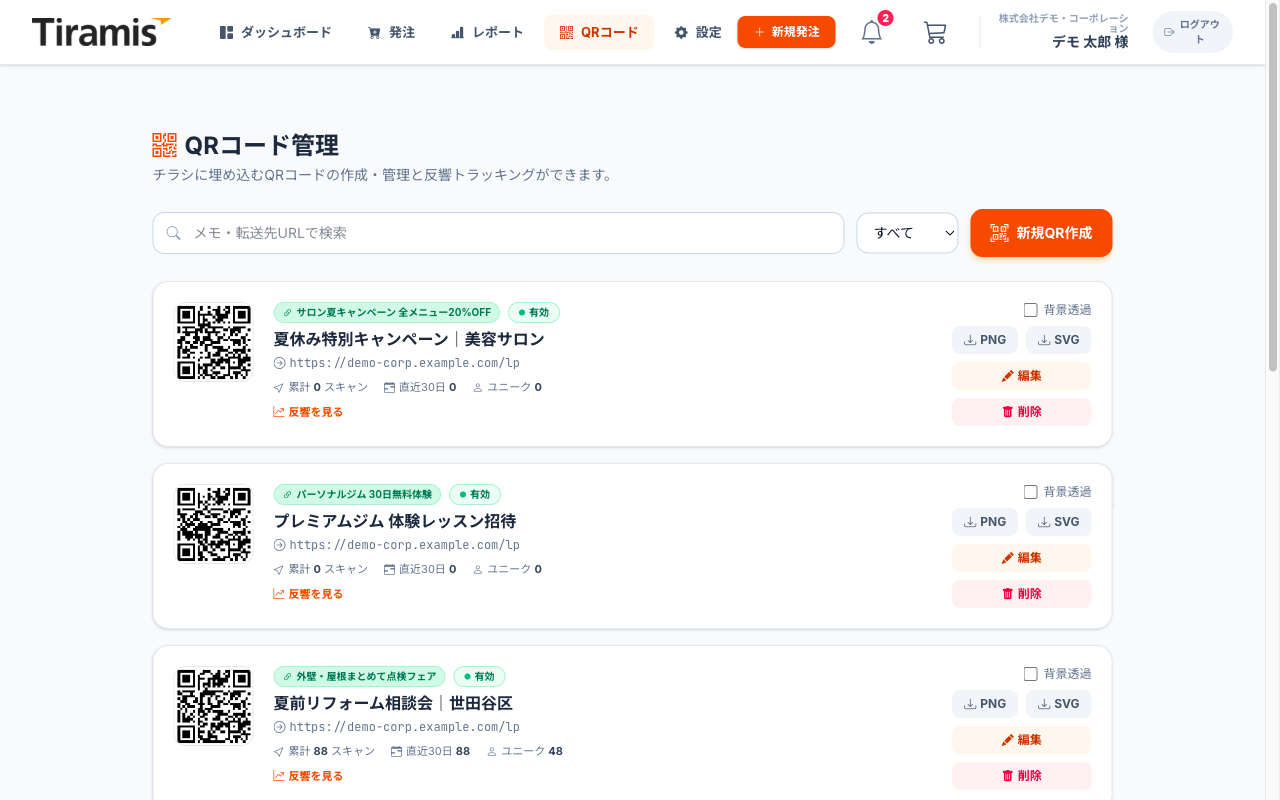Edit the 夏休み特別キャンペーン QR code
This screenshot has width=1280, height=800.
point(1022,376)
